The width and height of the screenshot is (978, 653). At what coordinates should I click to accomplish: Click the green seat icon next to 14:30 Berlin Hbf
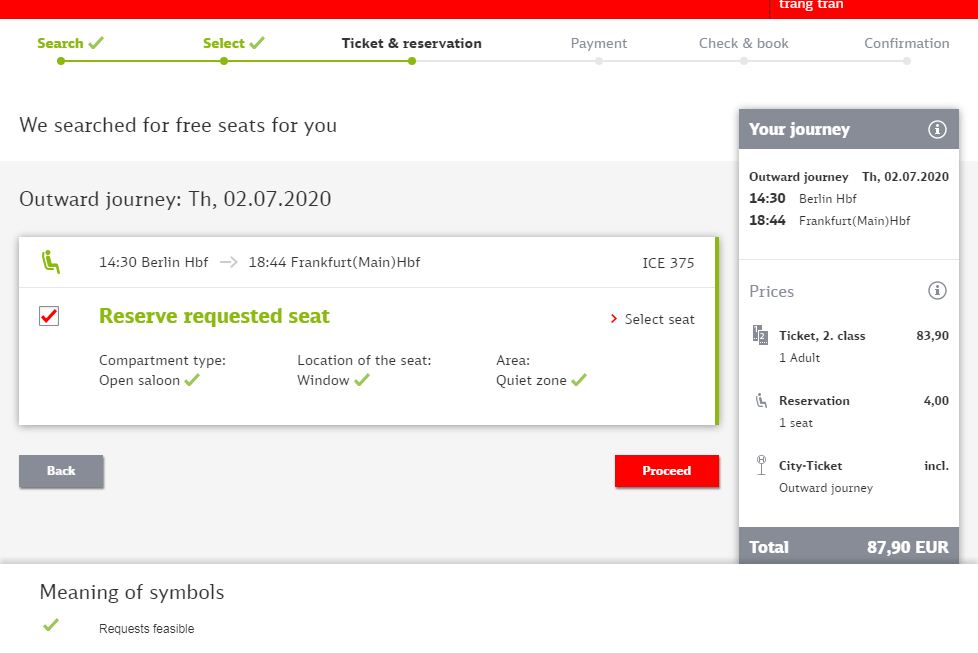coord(50,262)
